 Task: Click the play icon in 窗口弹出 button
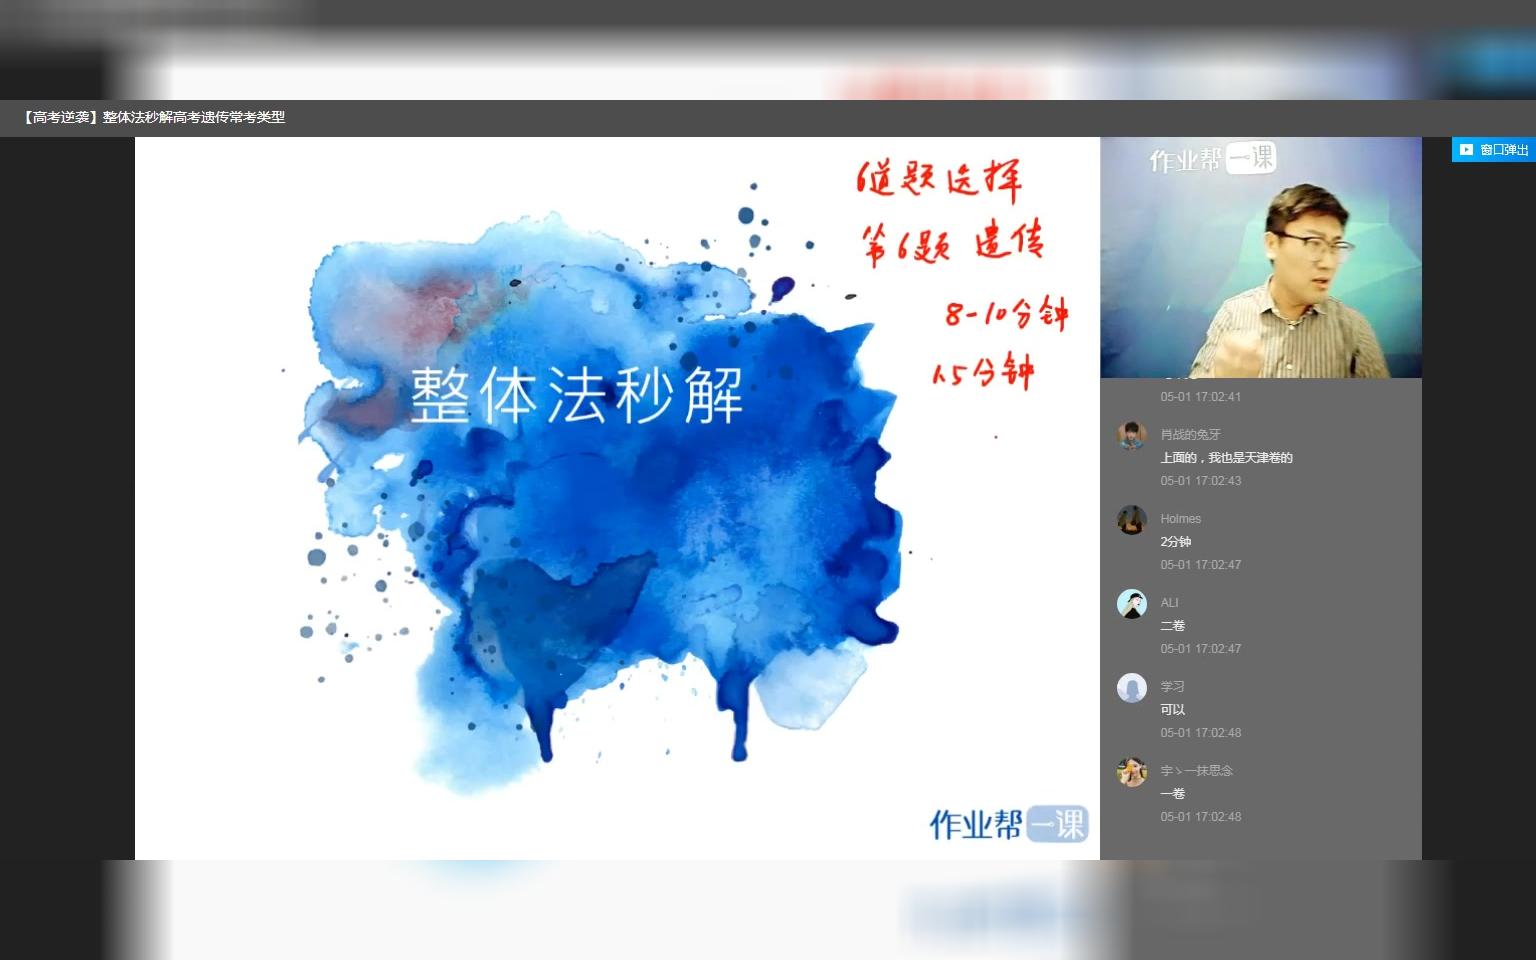pos(1466,150)
